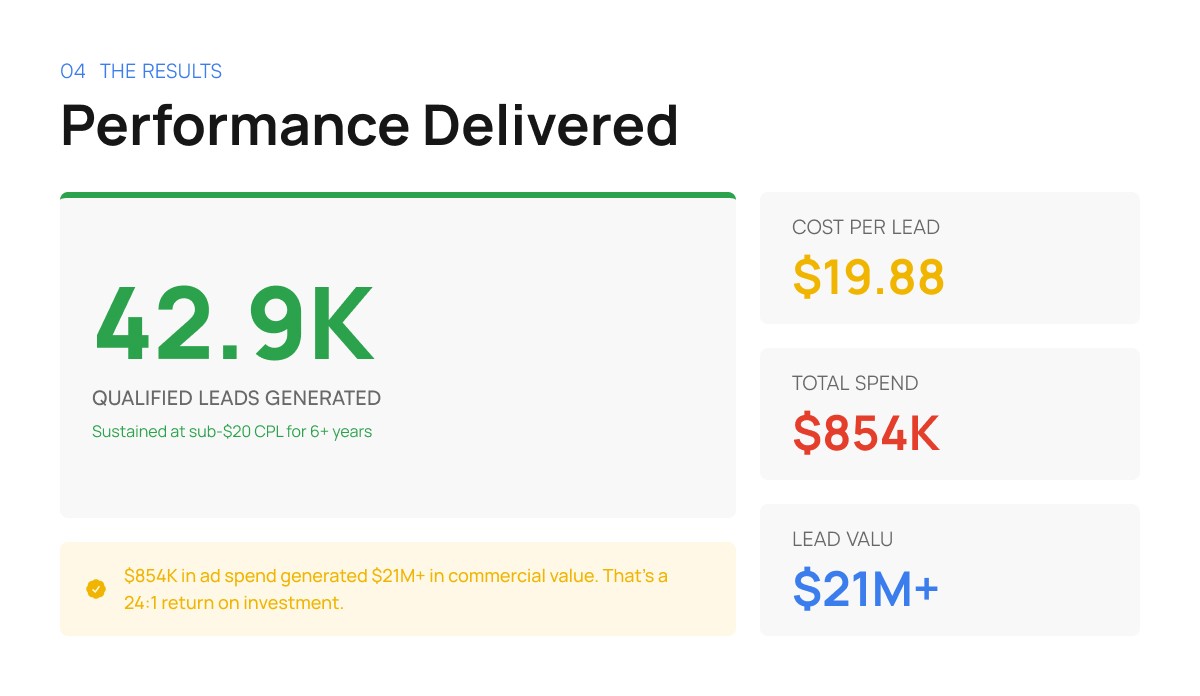
Task: Click the $21M+ blue value
Action: click(866, 588)
